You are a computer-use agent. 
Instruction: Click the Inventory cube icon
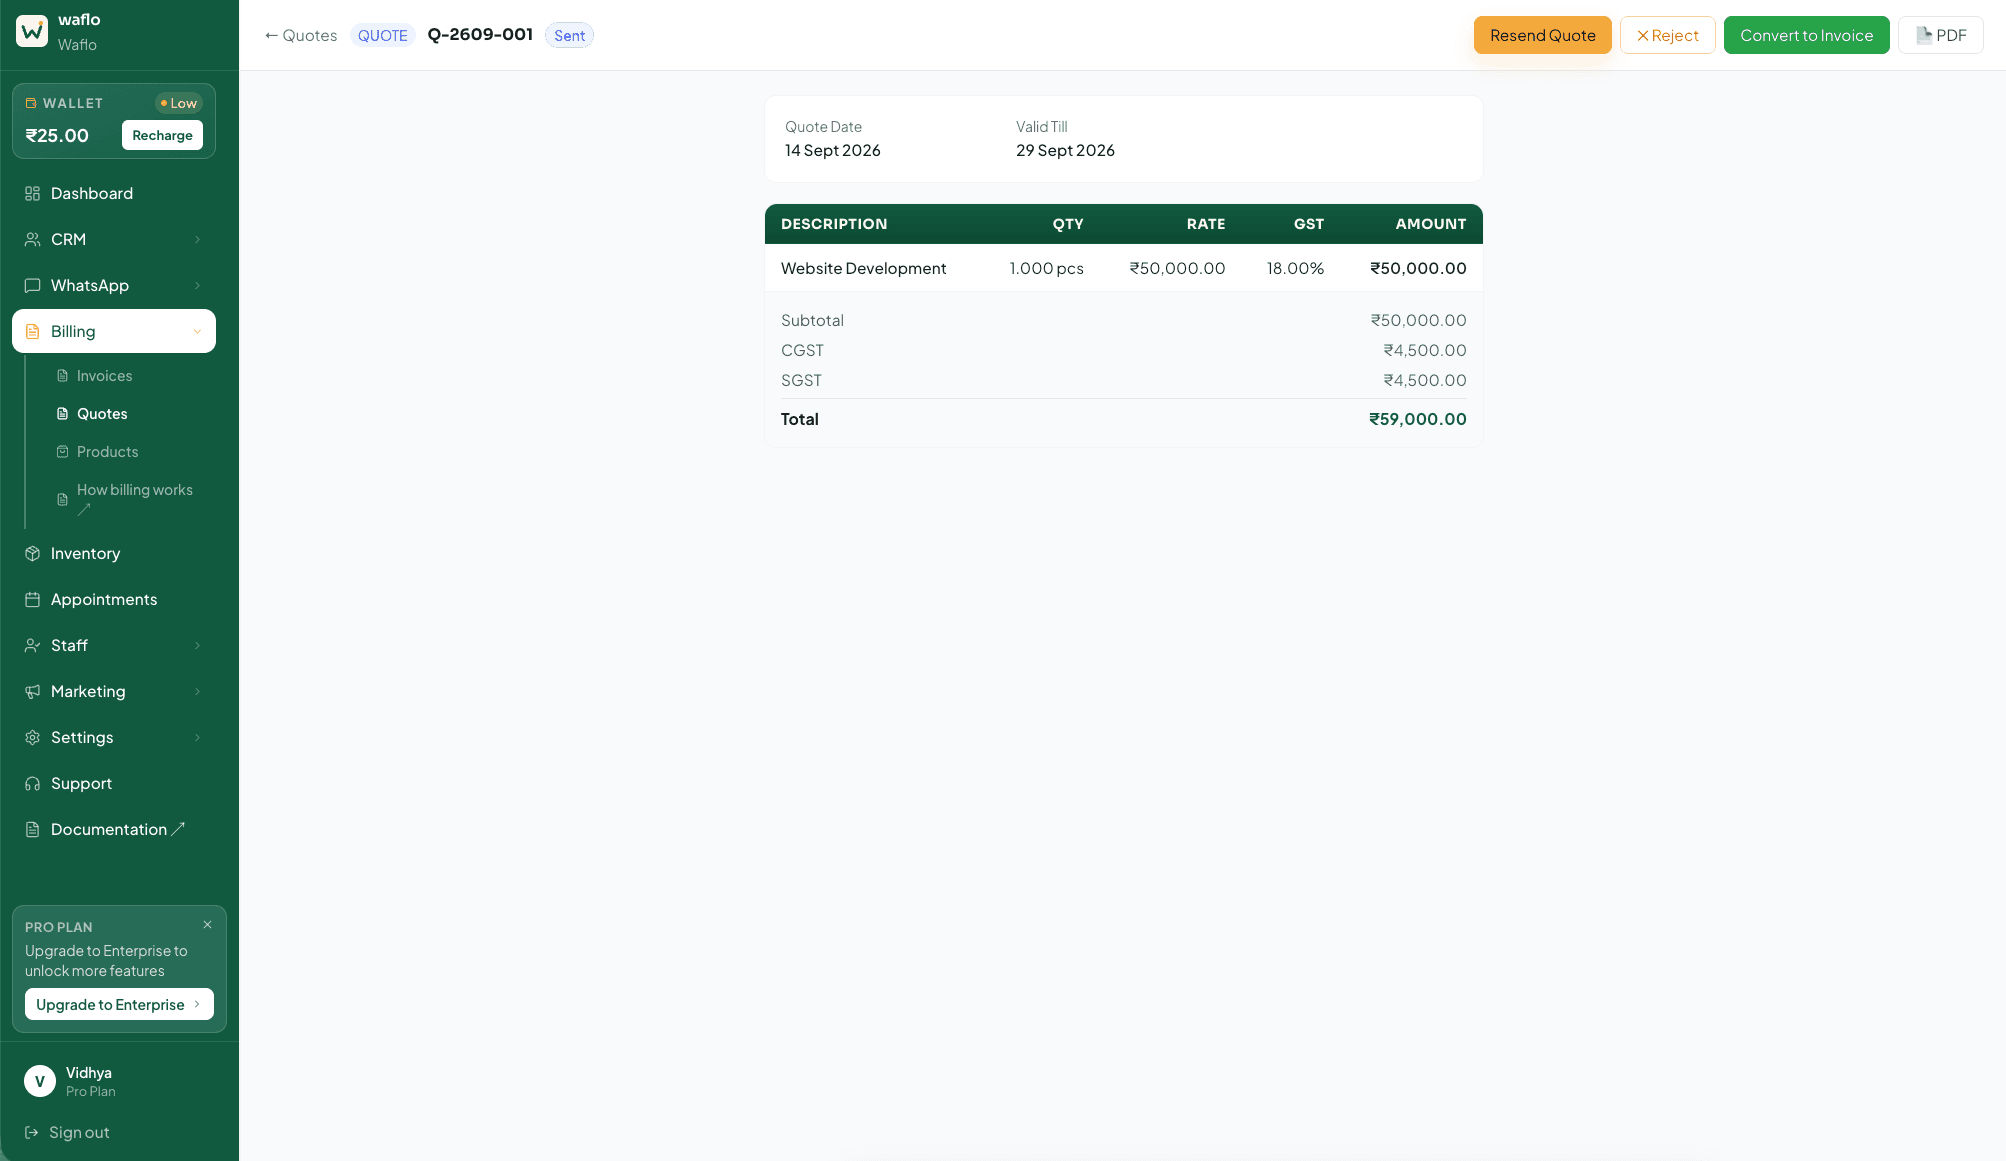point(32,553)
